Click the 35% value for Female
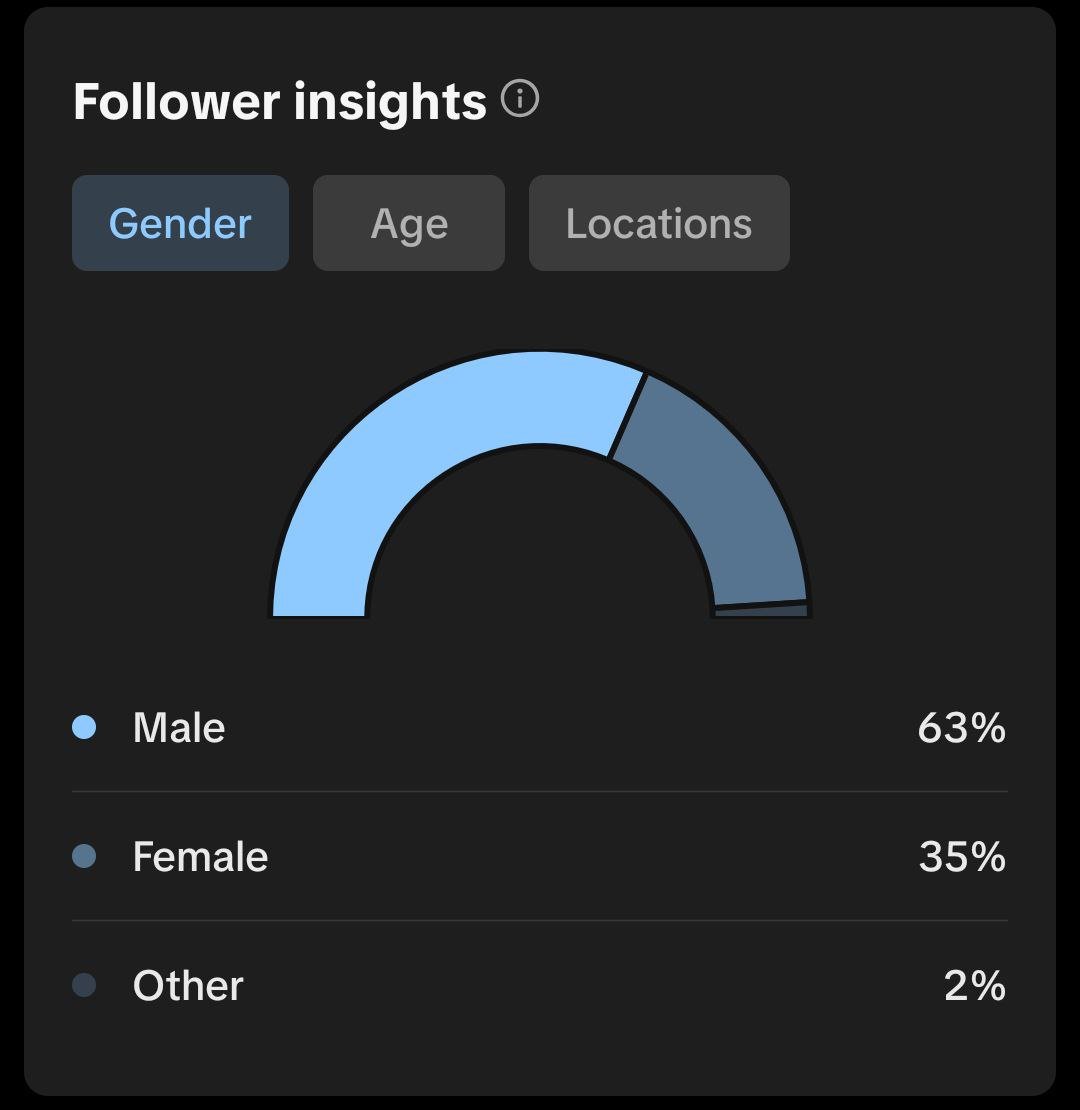 tap(961, 856)
